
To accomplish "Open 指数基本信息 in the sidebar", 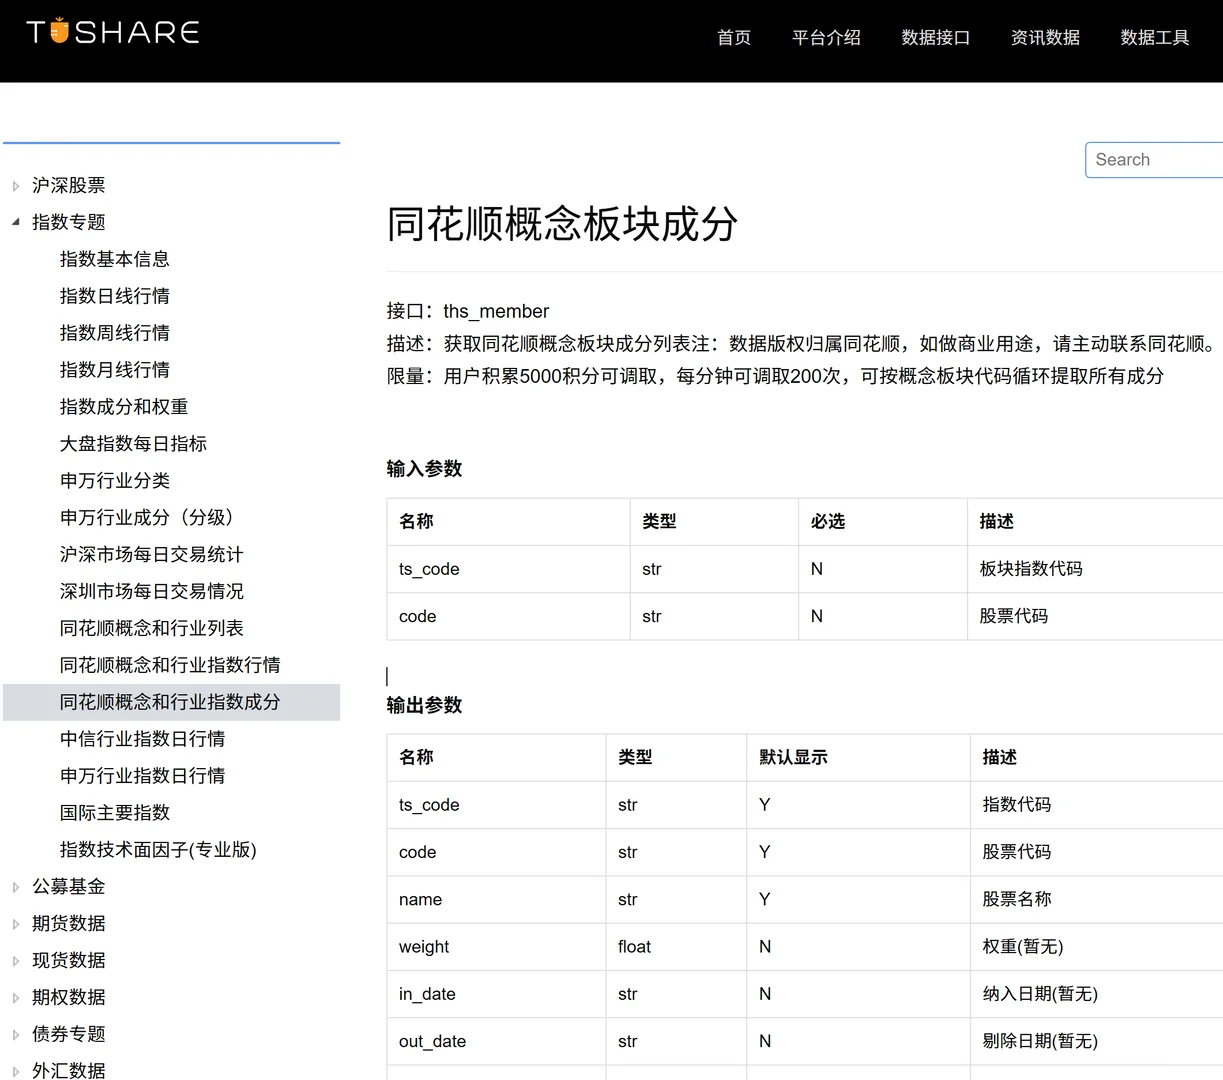I will point(115,258).
